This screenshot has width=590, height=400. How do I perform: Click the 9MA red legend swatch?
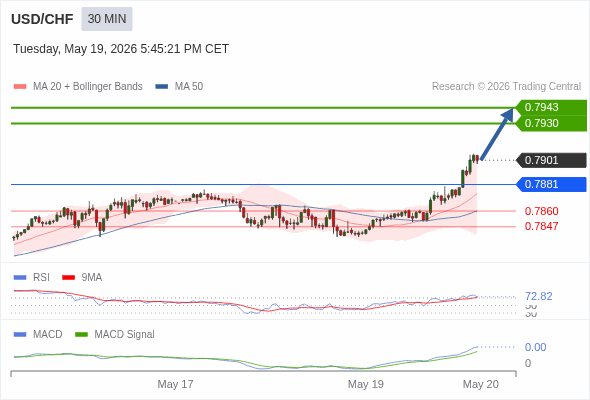[x=68, y=278]
